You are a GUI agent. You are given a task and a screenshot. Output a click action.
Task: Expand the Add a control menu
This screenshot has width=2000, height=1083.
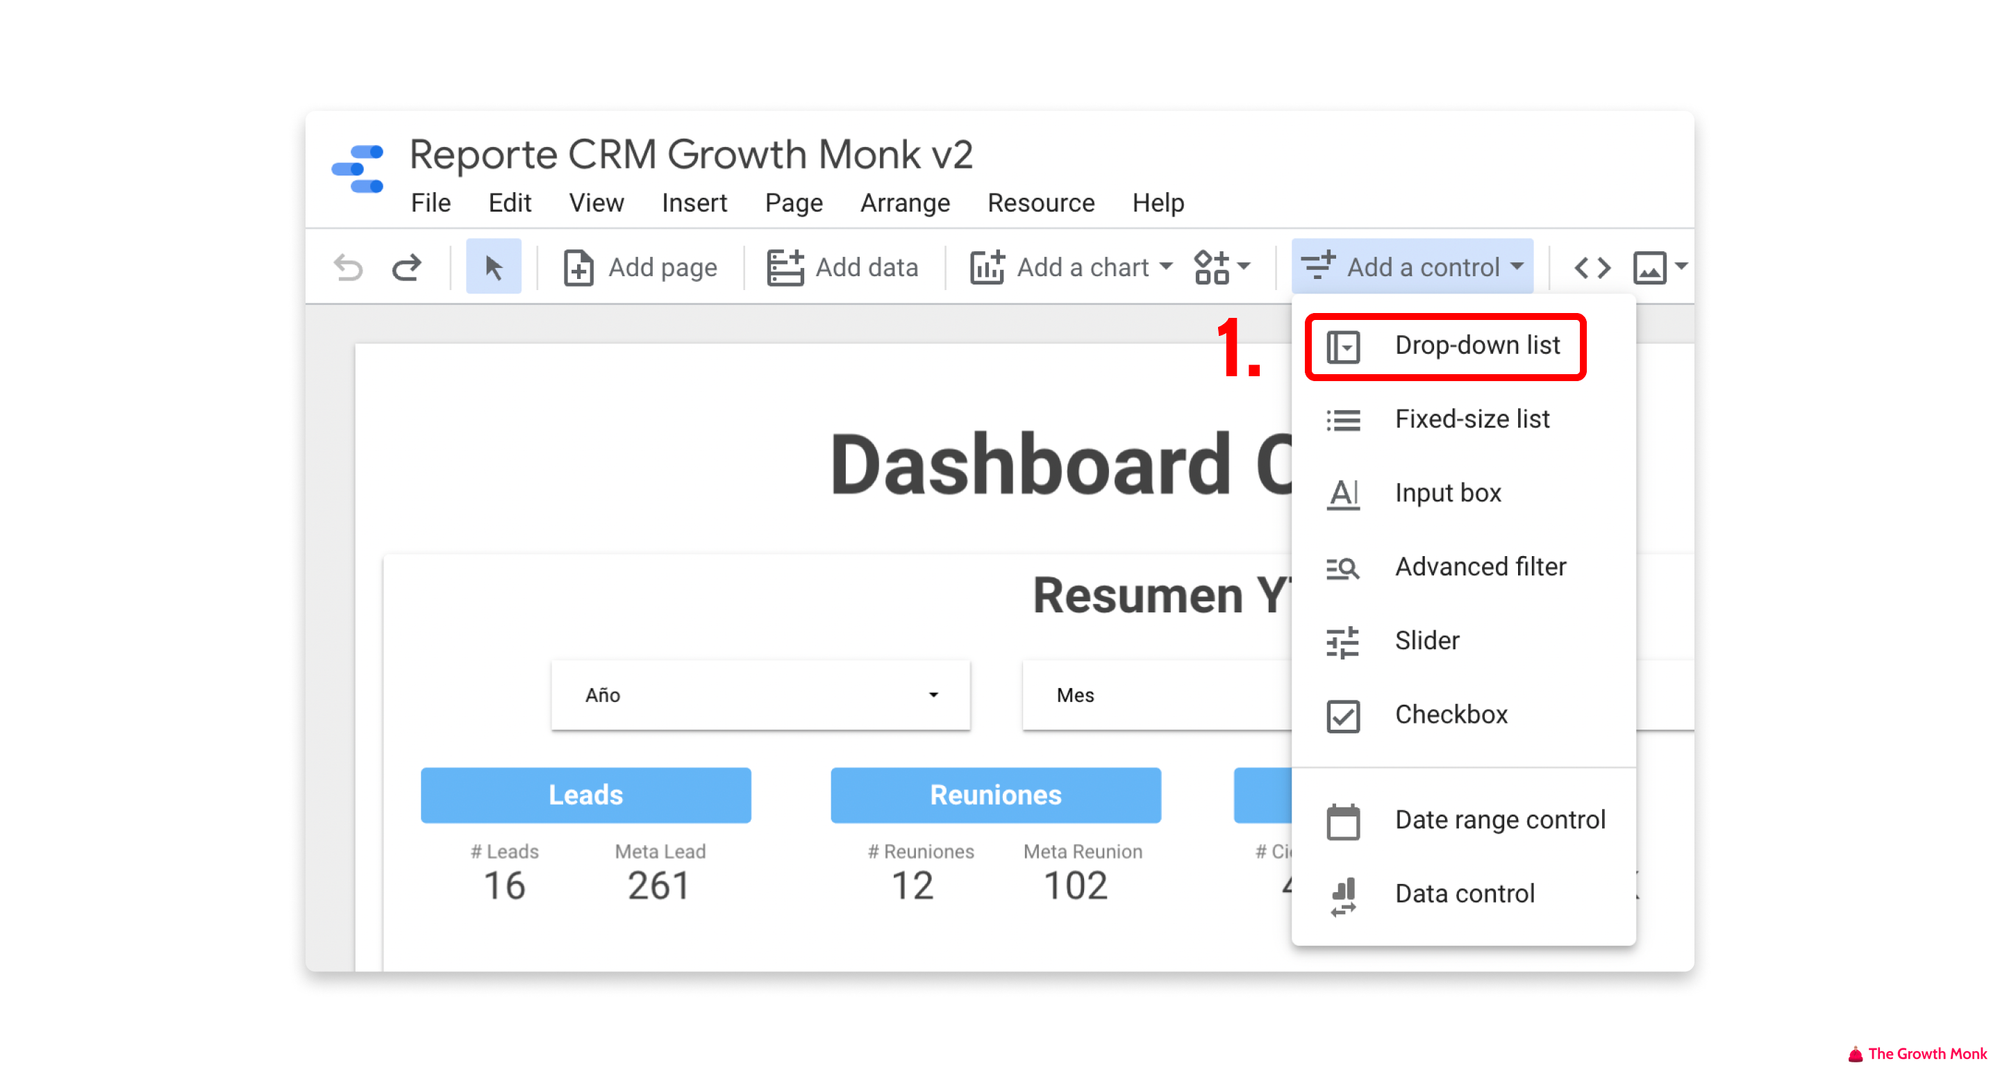pyautogui.click(x=1408, y=267)
